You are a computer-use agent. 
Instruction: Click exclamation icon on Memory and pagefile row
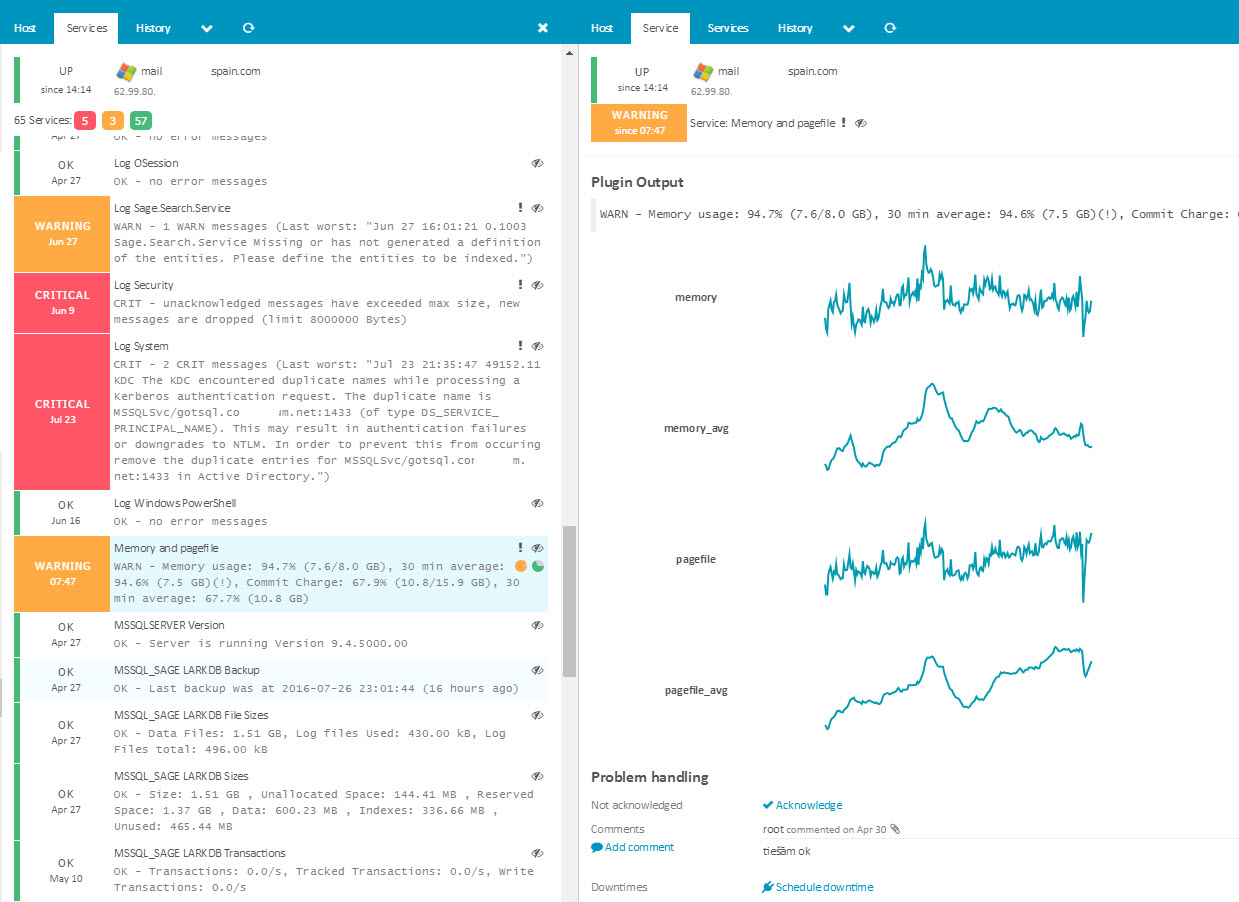[520, 548]
